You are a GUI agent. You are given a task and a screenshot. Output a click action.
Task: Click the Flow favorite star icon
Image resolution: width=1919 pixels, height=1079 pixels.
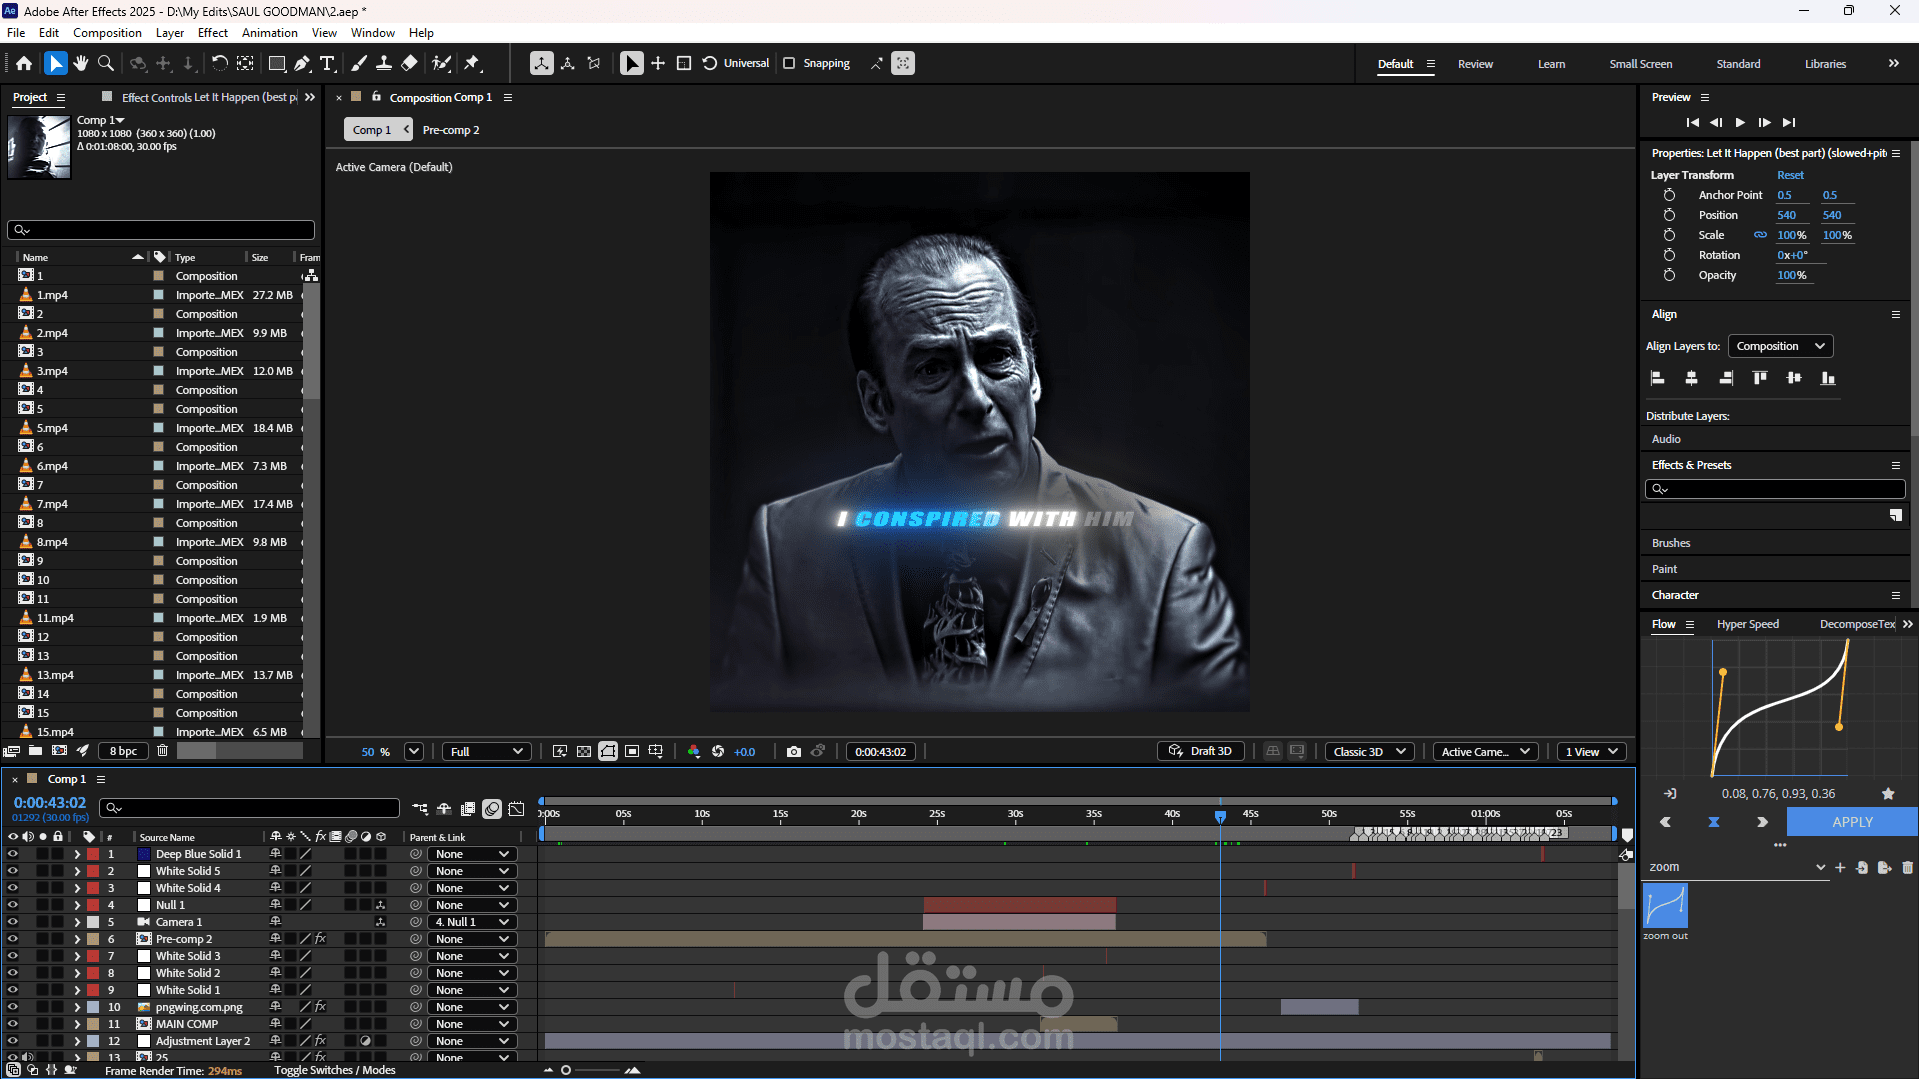click(1888, 794)
